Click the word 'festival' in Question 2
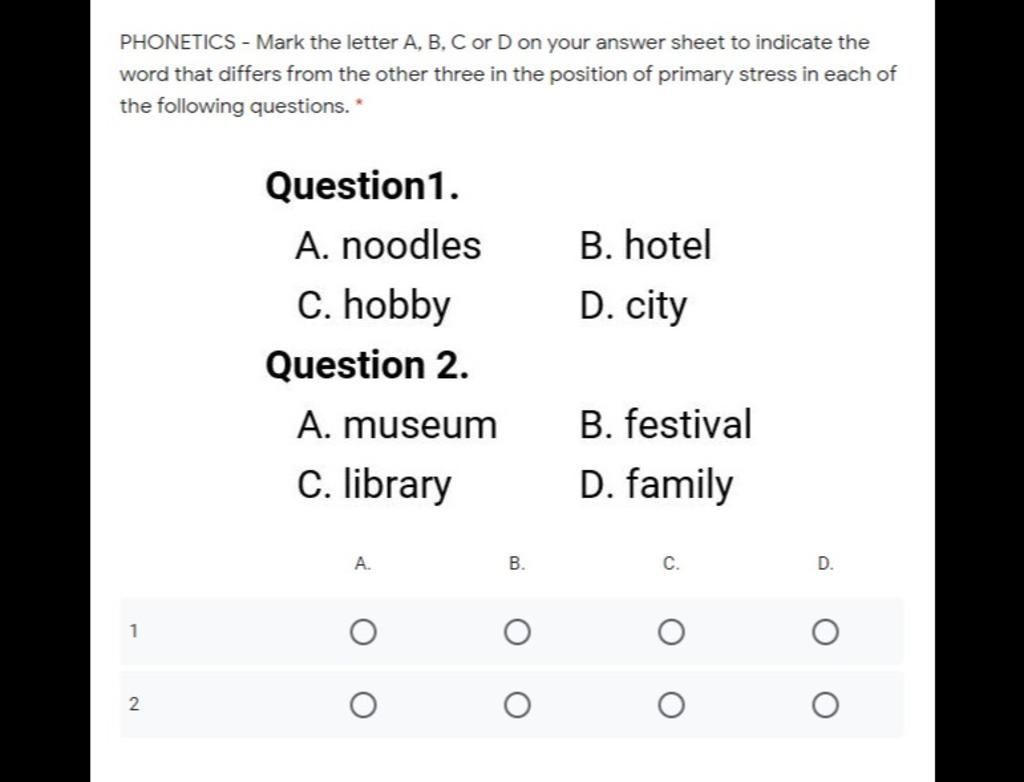 click(688, 423)
